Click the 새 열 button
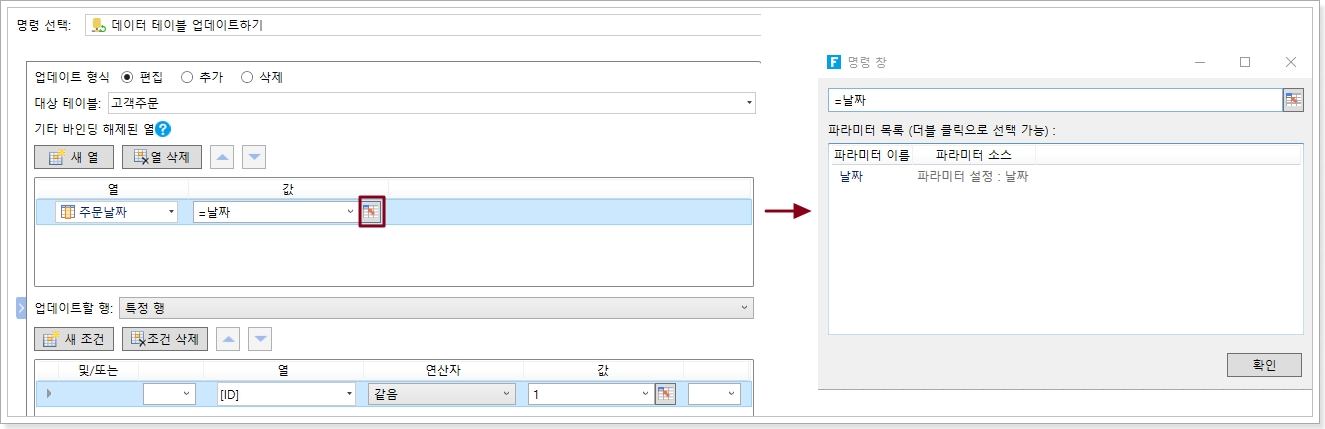The image size is (1325, 429). pyautogui.click(x=73, y=157)
